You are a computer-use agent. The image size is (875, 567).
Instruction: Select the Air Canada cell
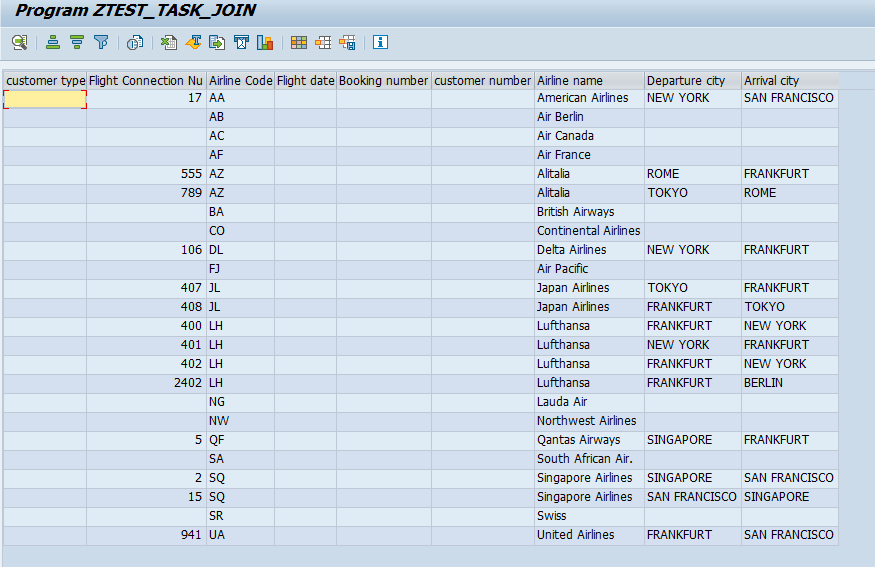coord(589,136)
